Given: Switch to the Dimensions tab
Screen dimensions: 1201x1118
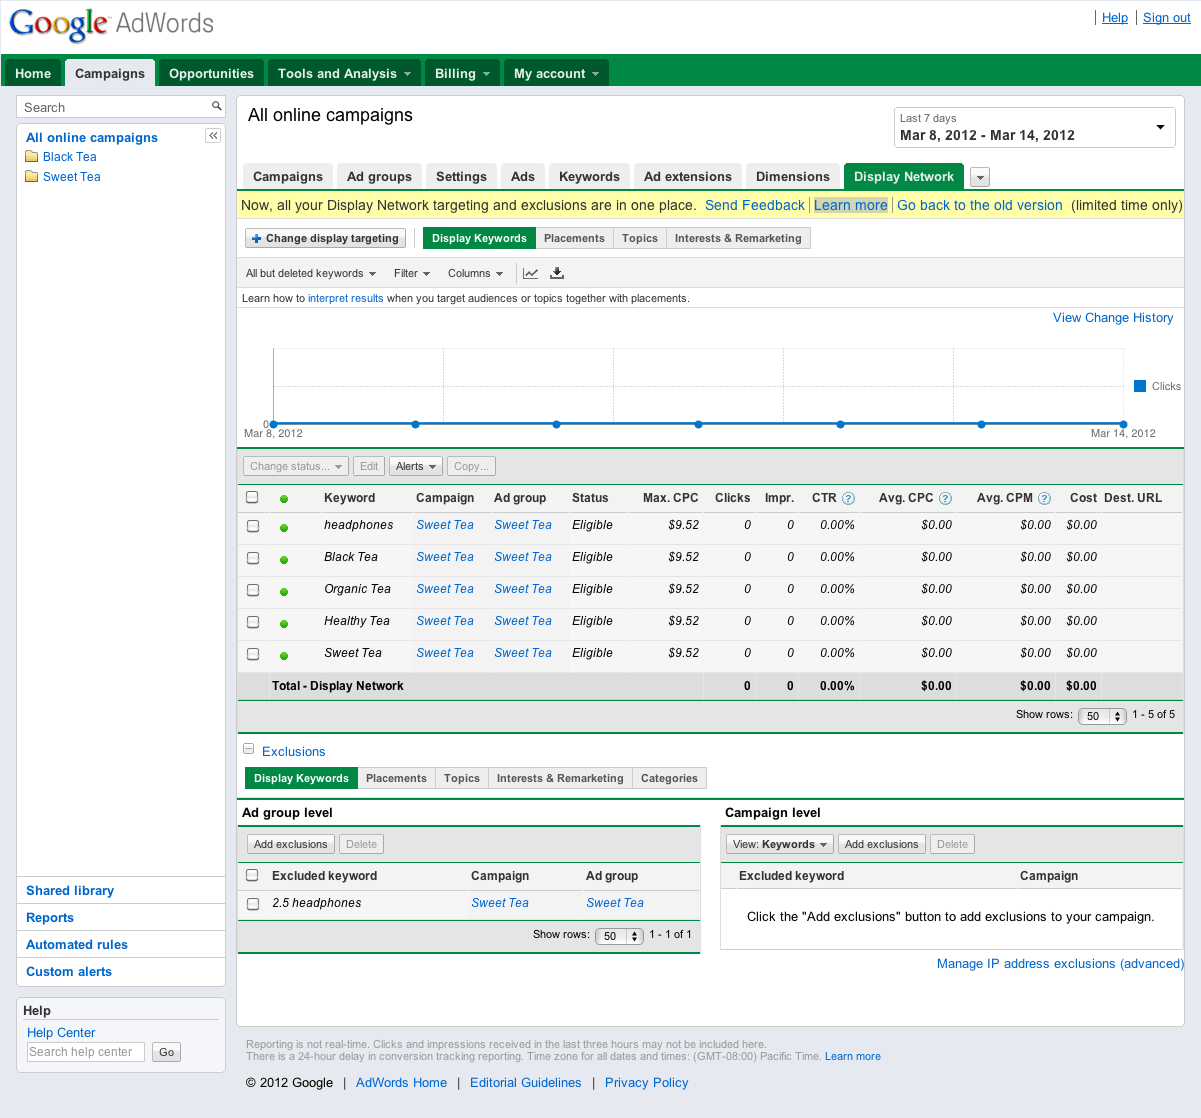Looking at the screenshot, I should tap(792, 175).
